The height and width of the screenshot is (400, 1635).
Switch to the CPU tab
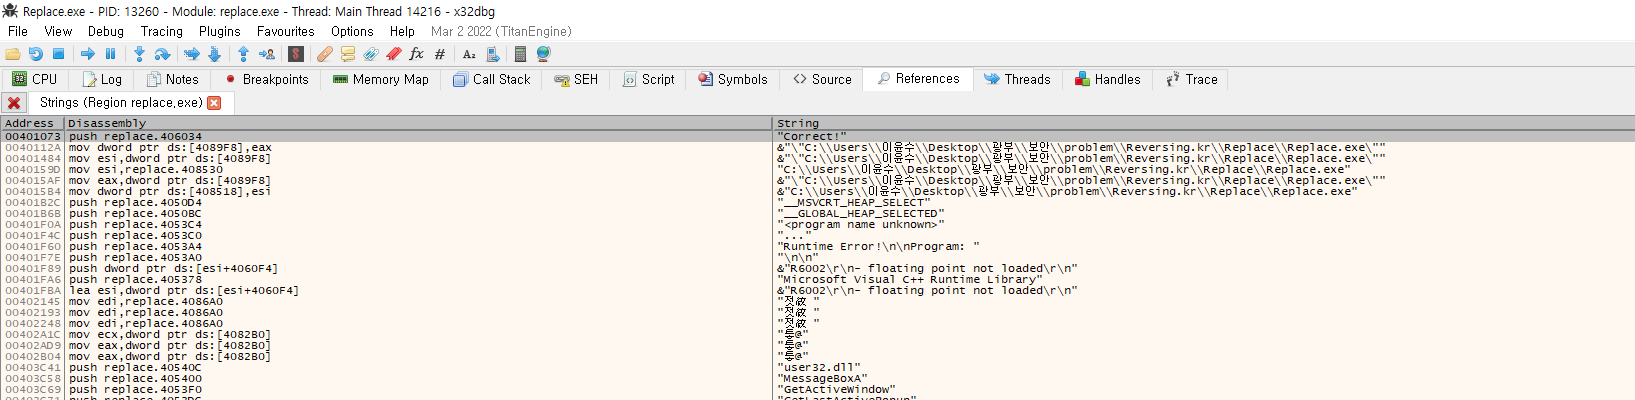point(35,79)
